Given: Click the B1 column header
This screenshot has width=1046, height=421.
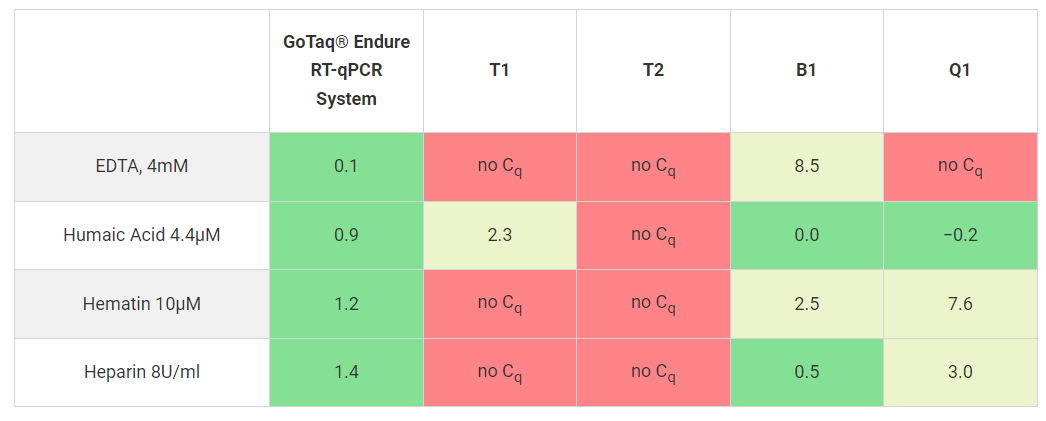Looking at the screenshot, I should 806,70.
